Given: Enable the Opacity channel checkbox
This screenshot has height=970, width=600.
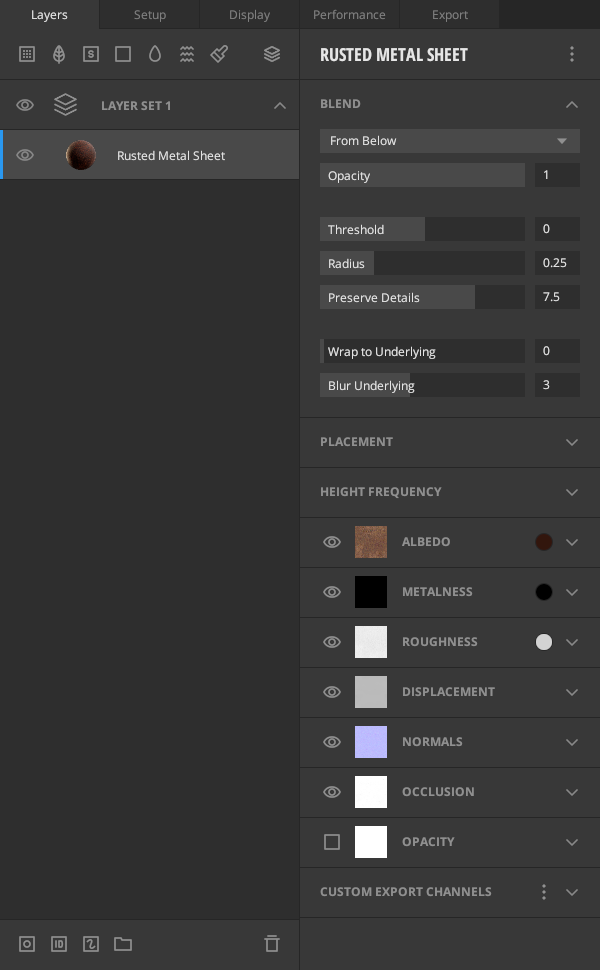Looking at the screenshot, I should (332, 842).
